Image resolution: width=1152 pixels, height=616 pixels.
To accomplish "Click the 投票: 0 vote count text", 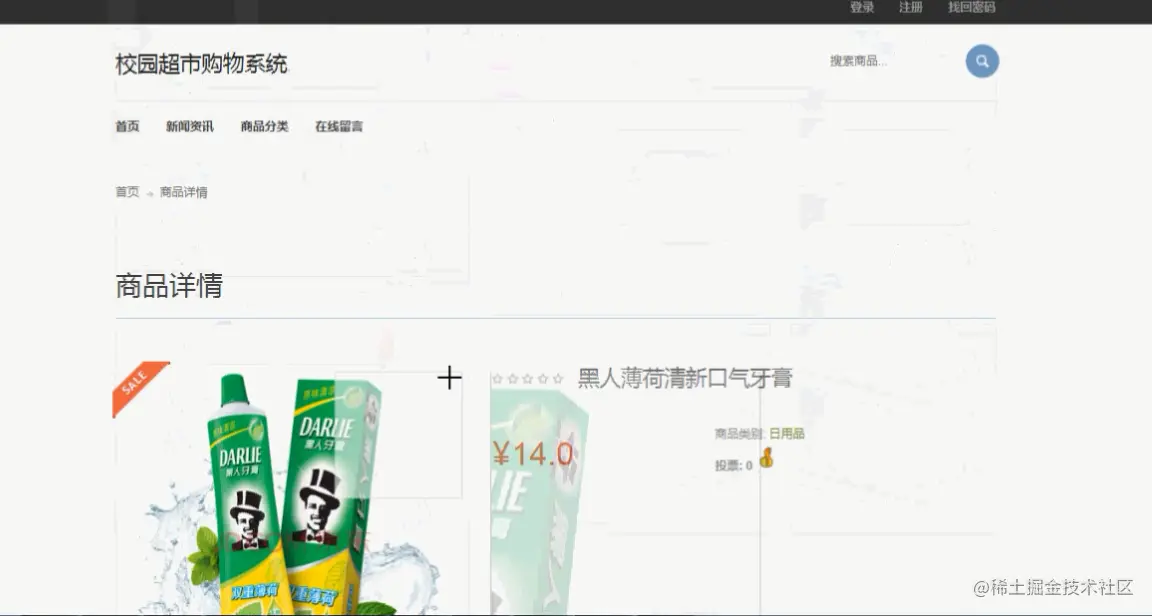I will pos(733,465).
